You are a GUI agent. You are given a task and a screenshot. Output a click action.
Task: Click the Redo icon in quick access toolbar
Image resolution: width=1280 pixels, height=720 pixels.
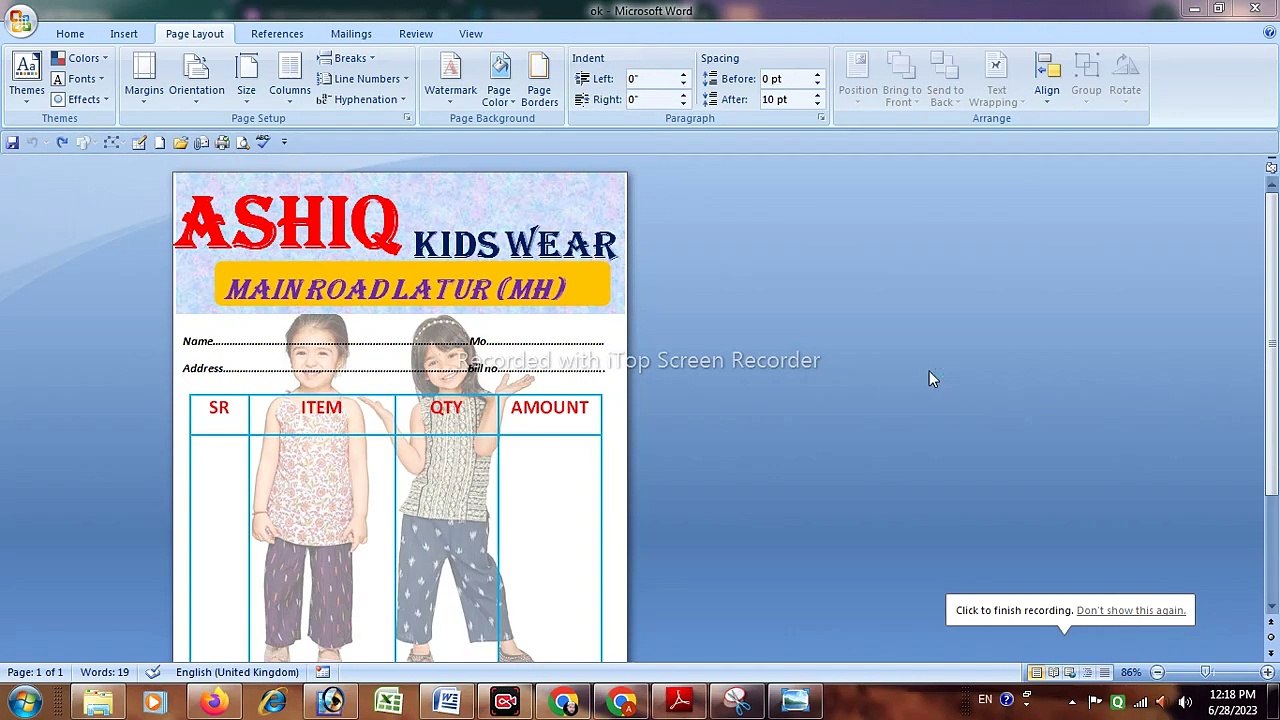(x=62, y=143)
